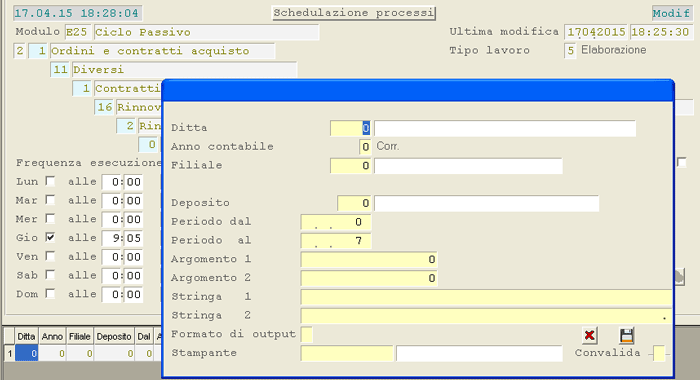Click the Stampante code field

[347, 353]
